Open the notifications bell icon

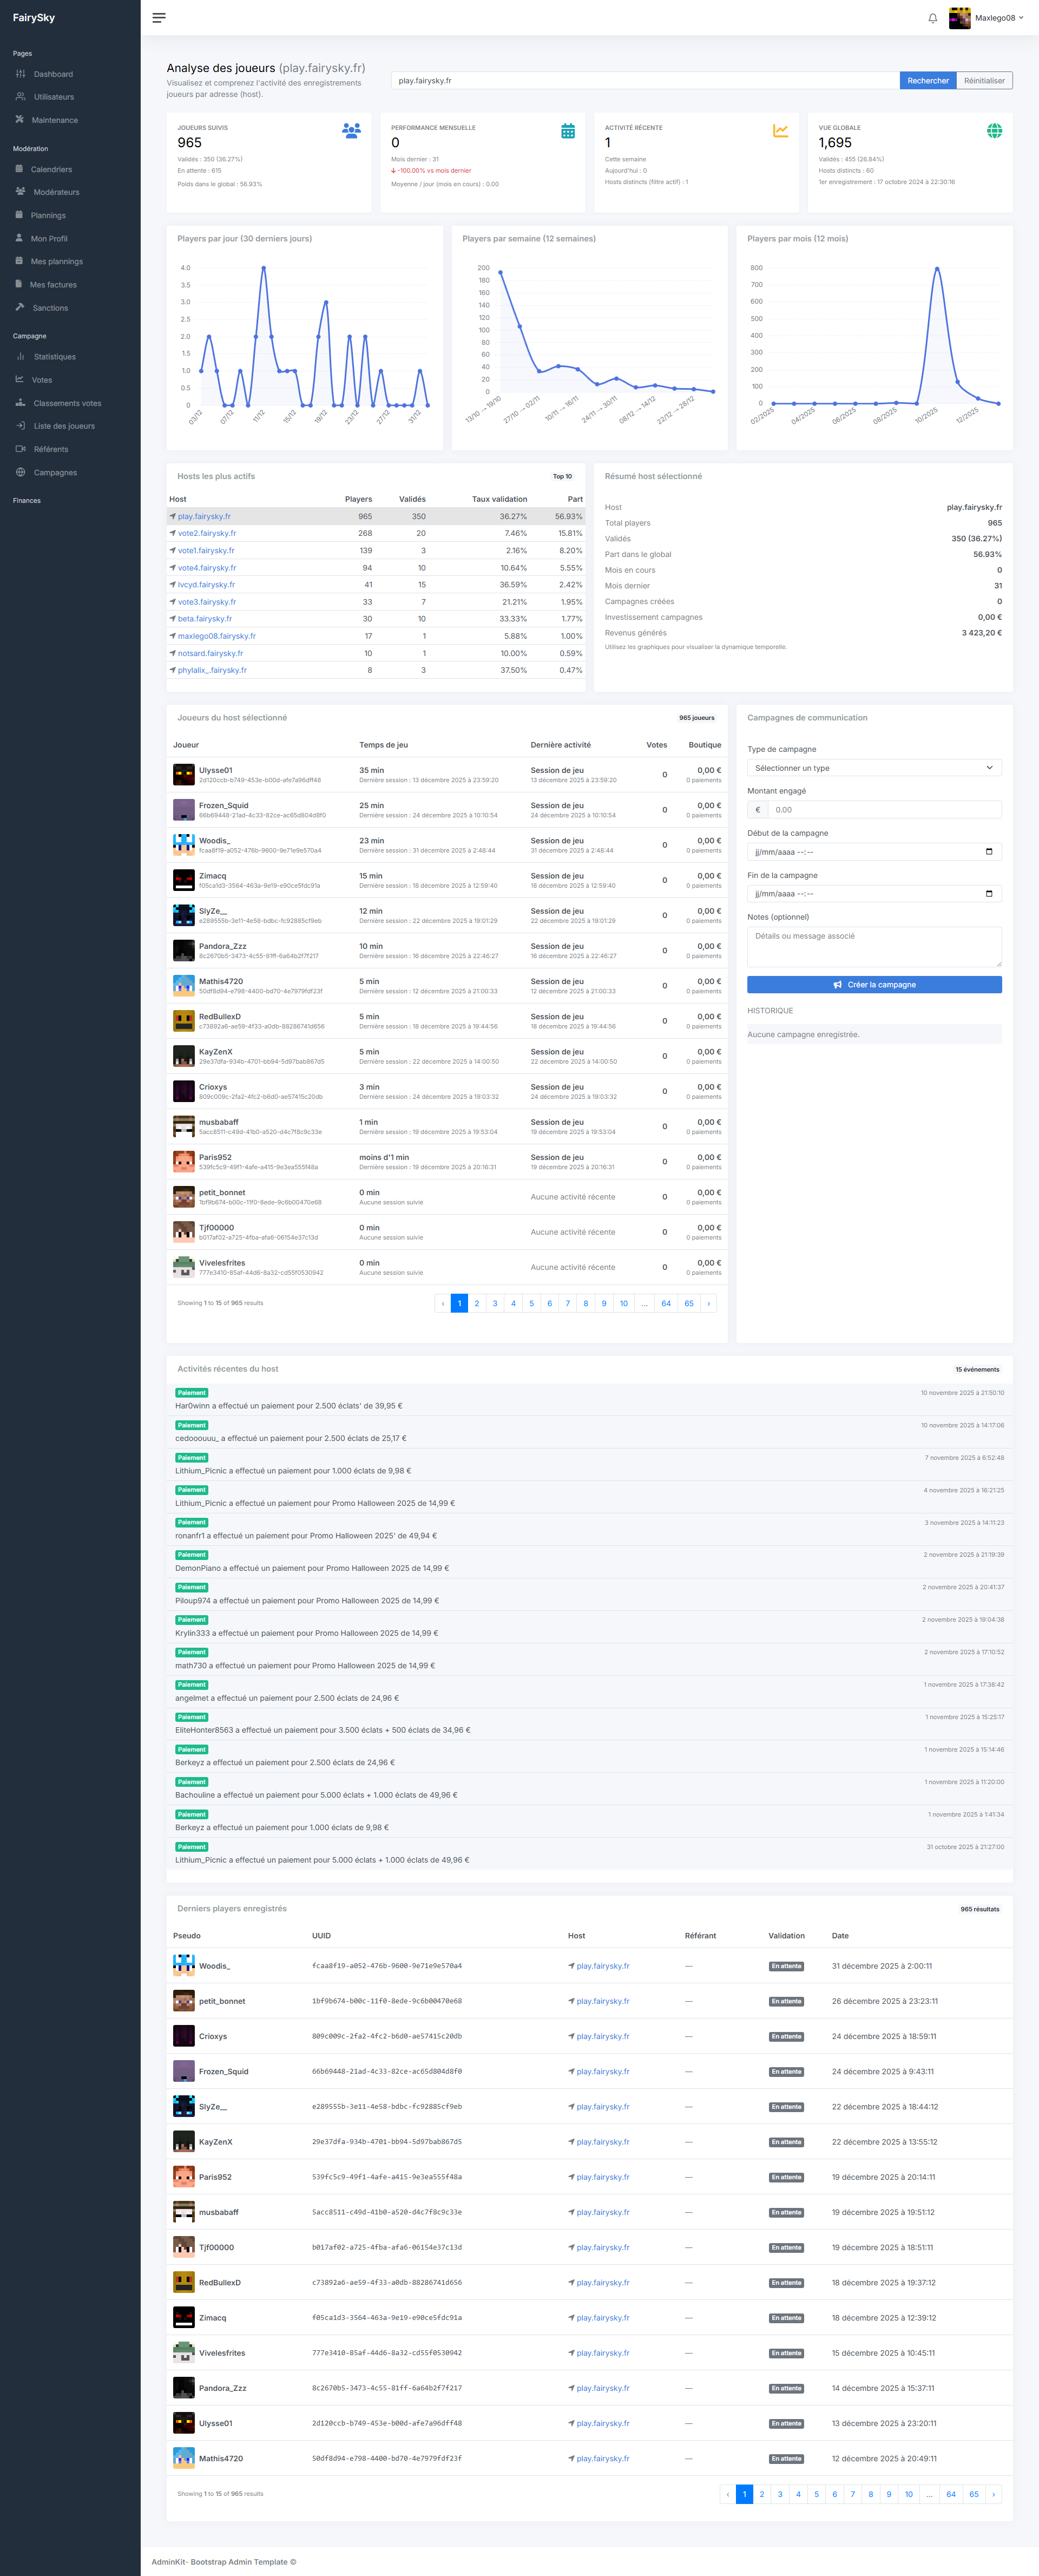coord(932,18)
